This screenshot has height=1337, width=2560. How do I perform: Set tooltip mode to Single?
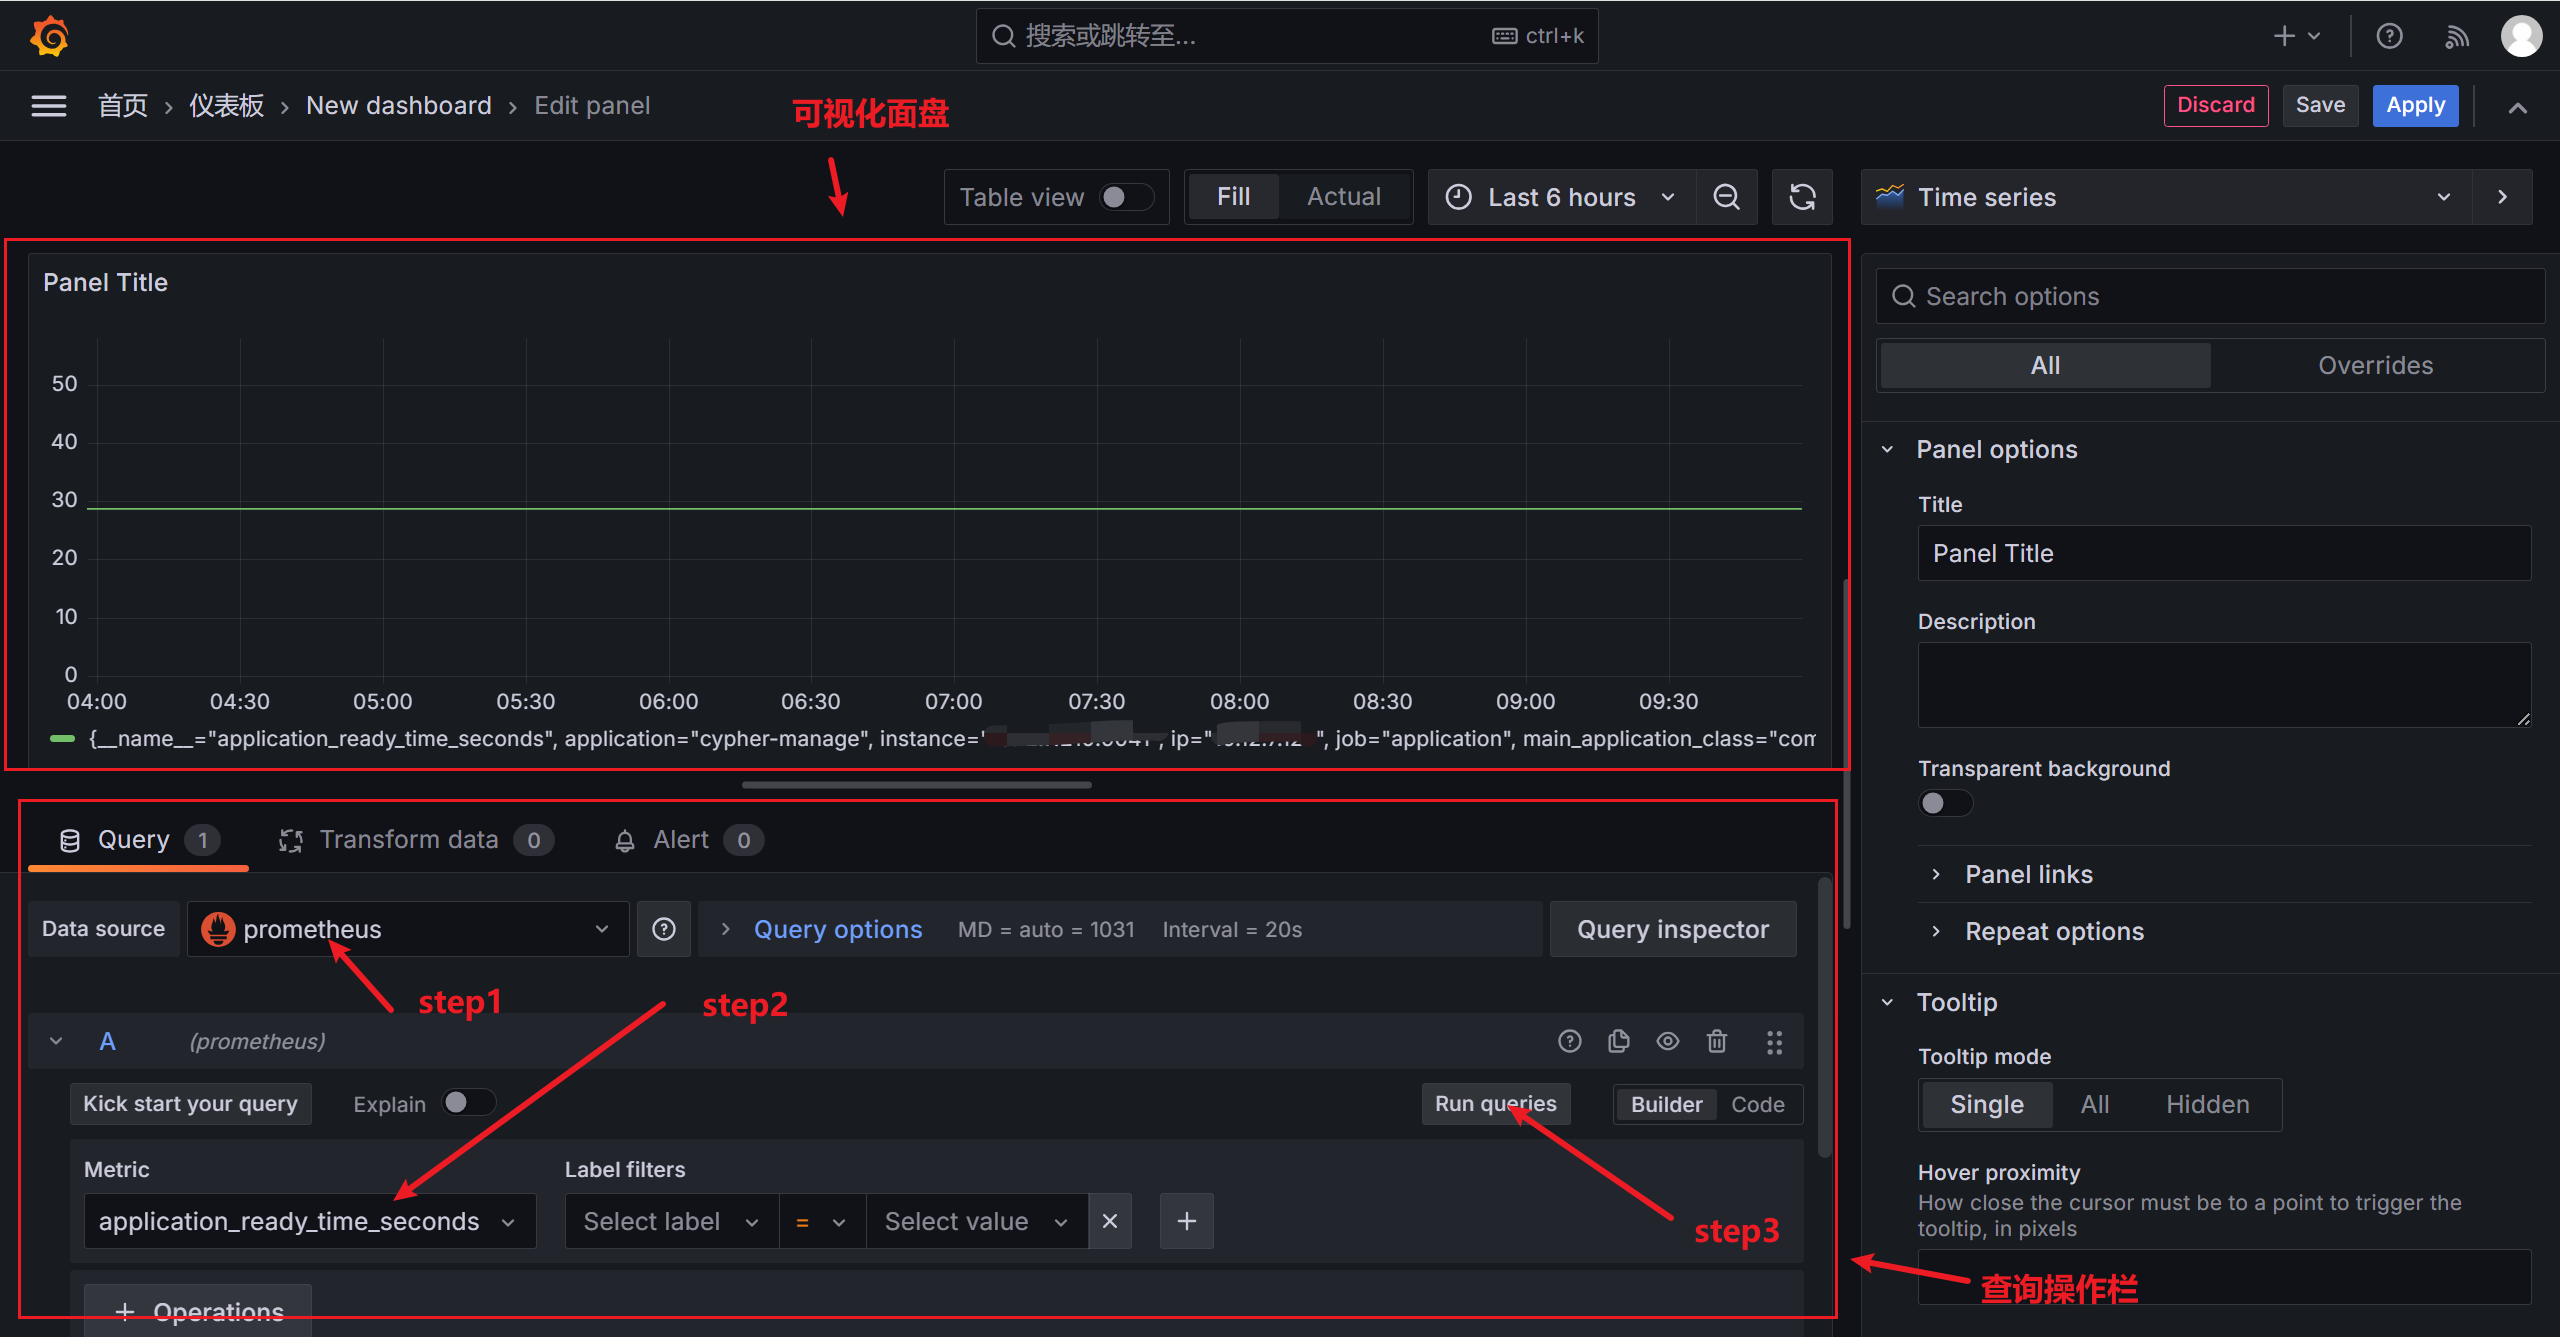click(x=1986, y=1104)
